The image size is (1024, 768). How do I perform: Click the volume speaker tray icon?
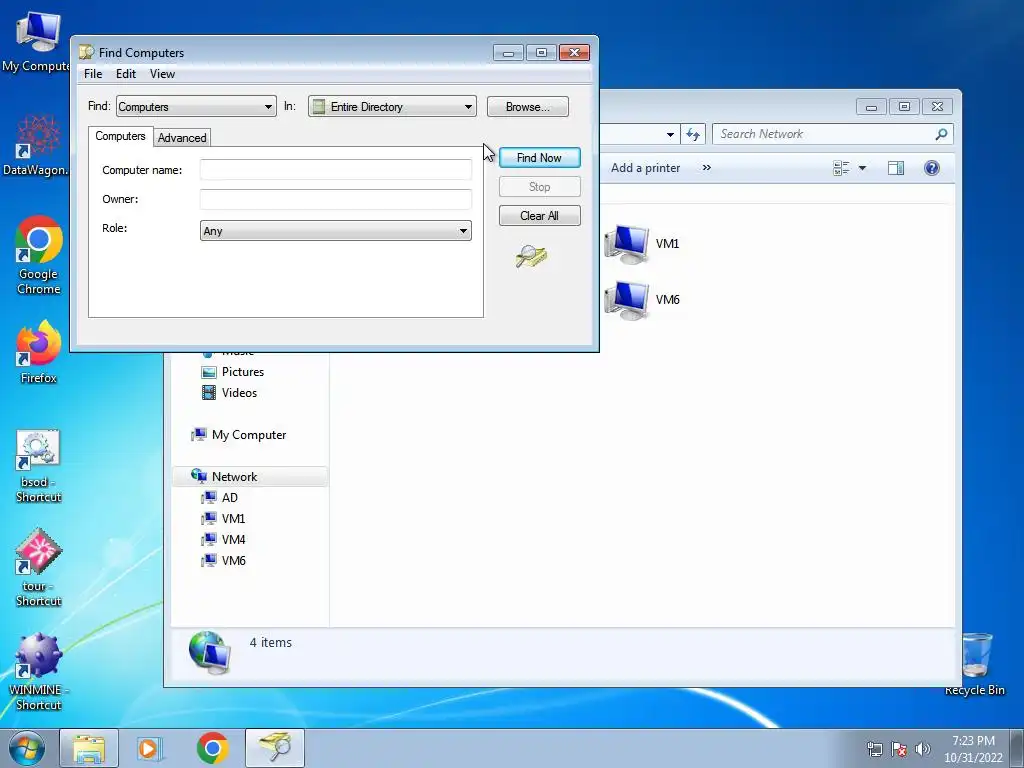pyautogui.click(x=922, y=749)
